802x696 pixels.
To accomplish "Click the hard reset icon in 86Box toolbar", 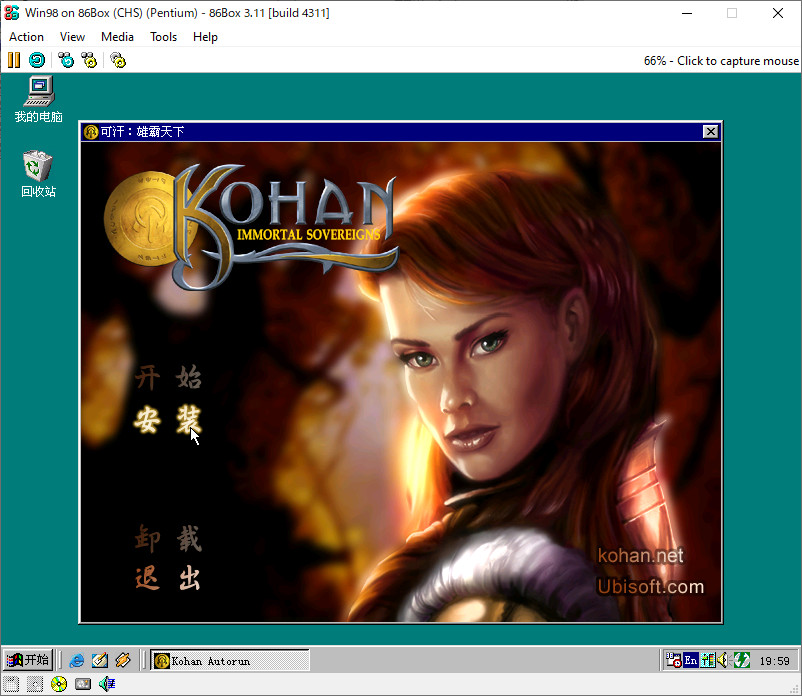I will [x=37, y=60].
